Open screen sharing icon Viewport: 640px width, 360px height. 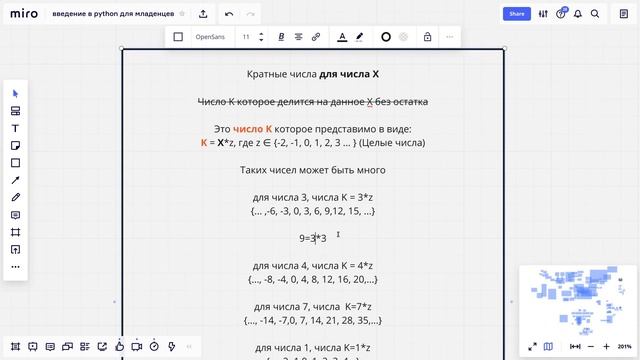pyautogui.click(x=102, y=347)
